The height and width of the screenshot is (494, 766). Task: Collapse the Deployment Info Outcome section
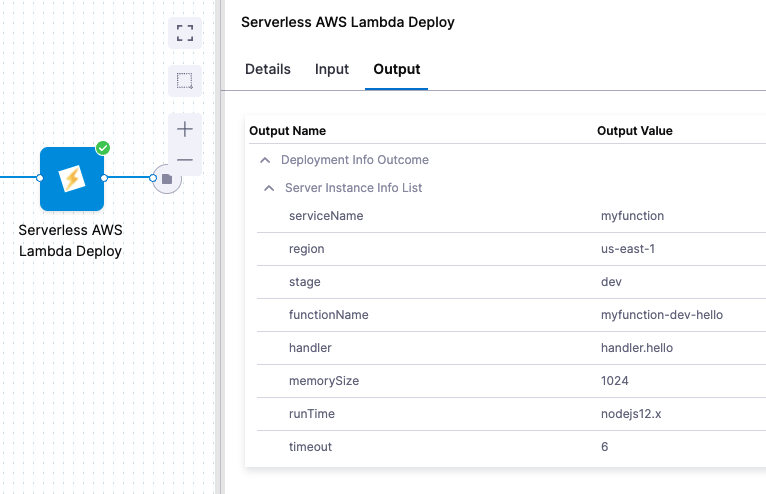point(265,160)
